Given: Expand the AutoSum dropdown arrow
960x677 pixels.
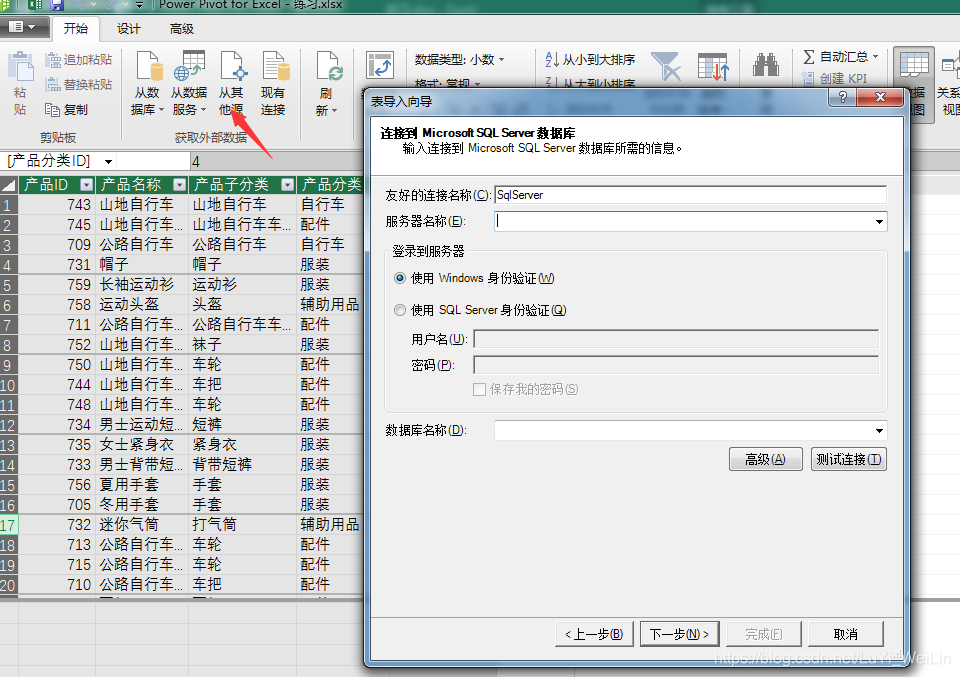Looking at the screenshot, I should tap(876, 57).
